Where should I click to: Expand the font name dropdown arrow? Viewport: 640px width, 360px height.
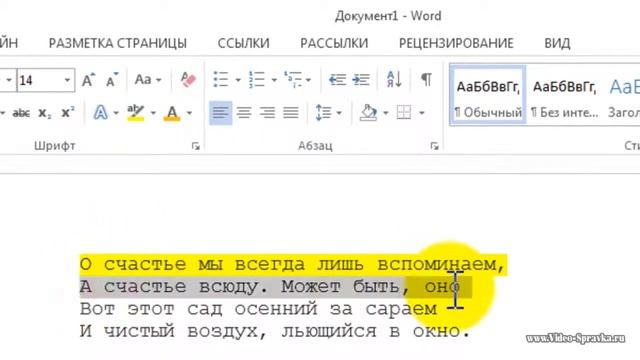click(9, 80)
